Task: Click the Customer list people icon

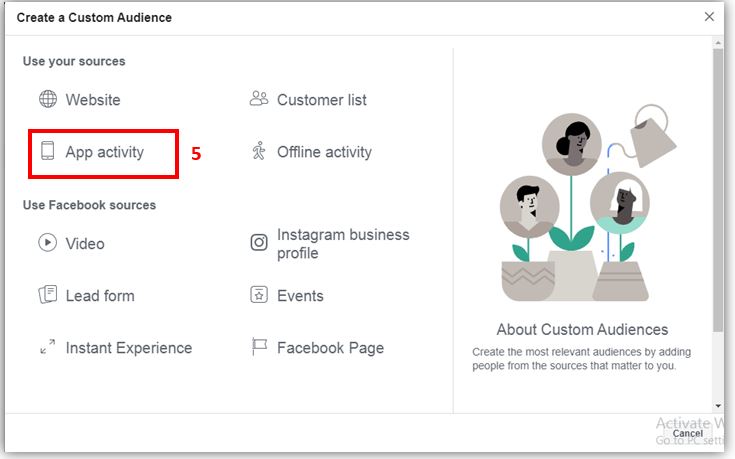Action: (259, 98)
